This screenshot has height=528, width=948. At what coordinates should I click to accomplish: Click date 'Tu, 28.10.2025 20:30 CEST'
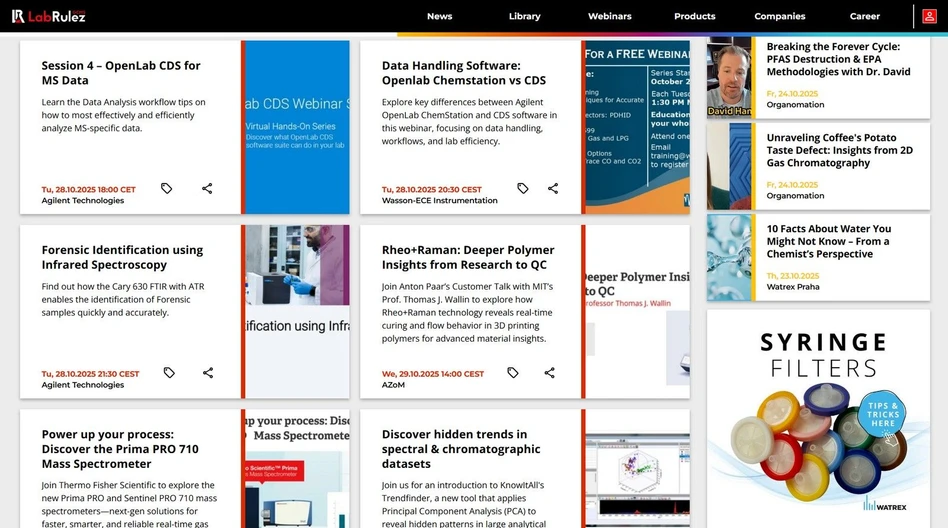[432, 189]
